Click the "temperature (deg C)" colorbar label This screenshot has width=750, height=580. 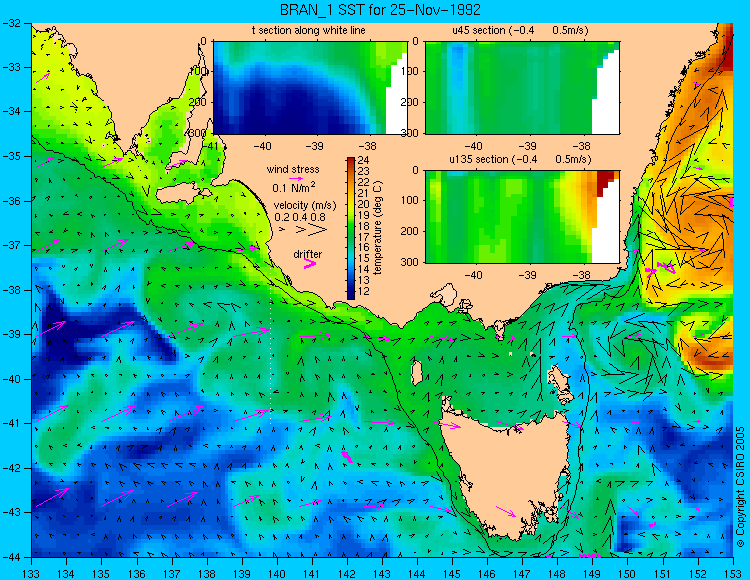[378, 228]
